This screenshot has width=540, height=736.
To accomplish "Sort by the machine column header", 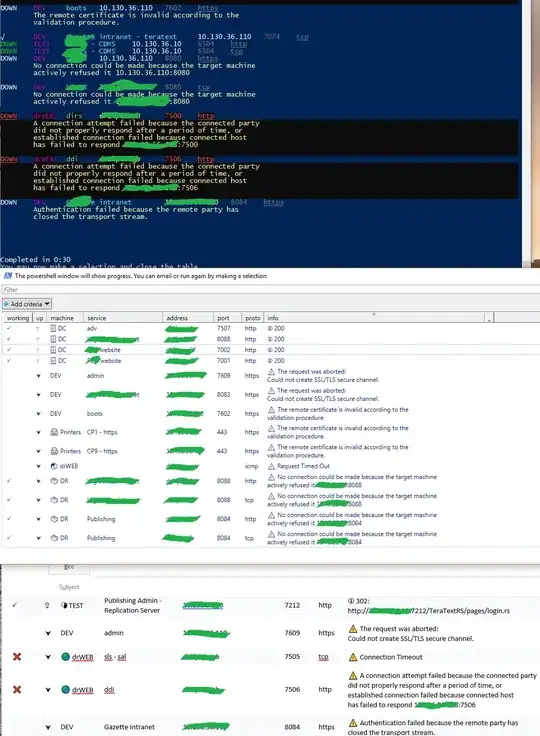I will pos(66,318).
